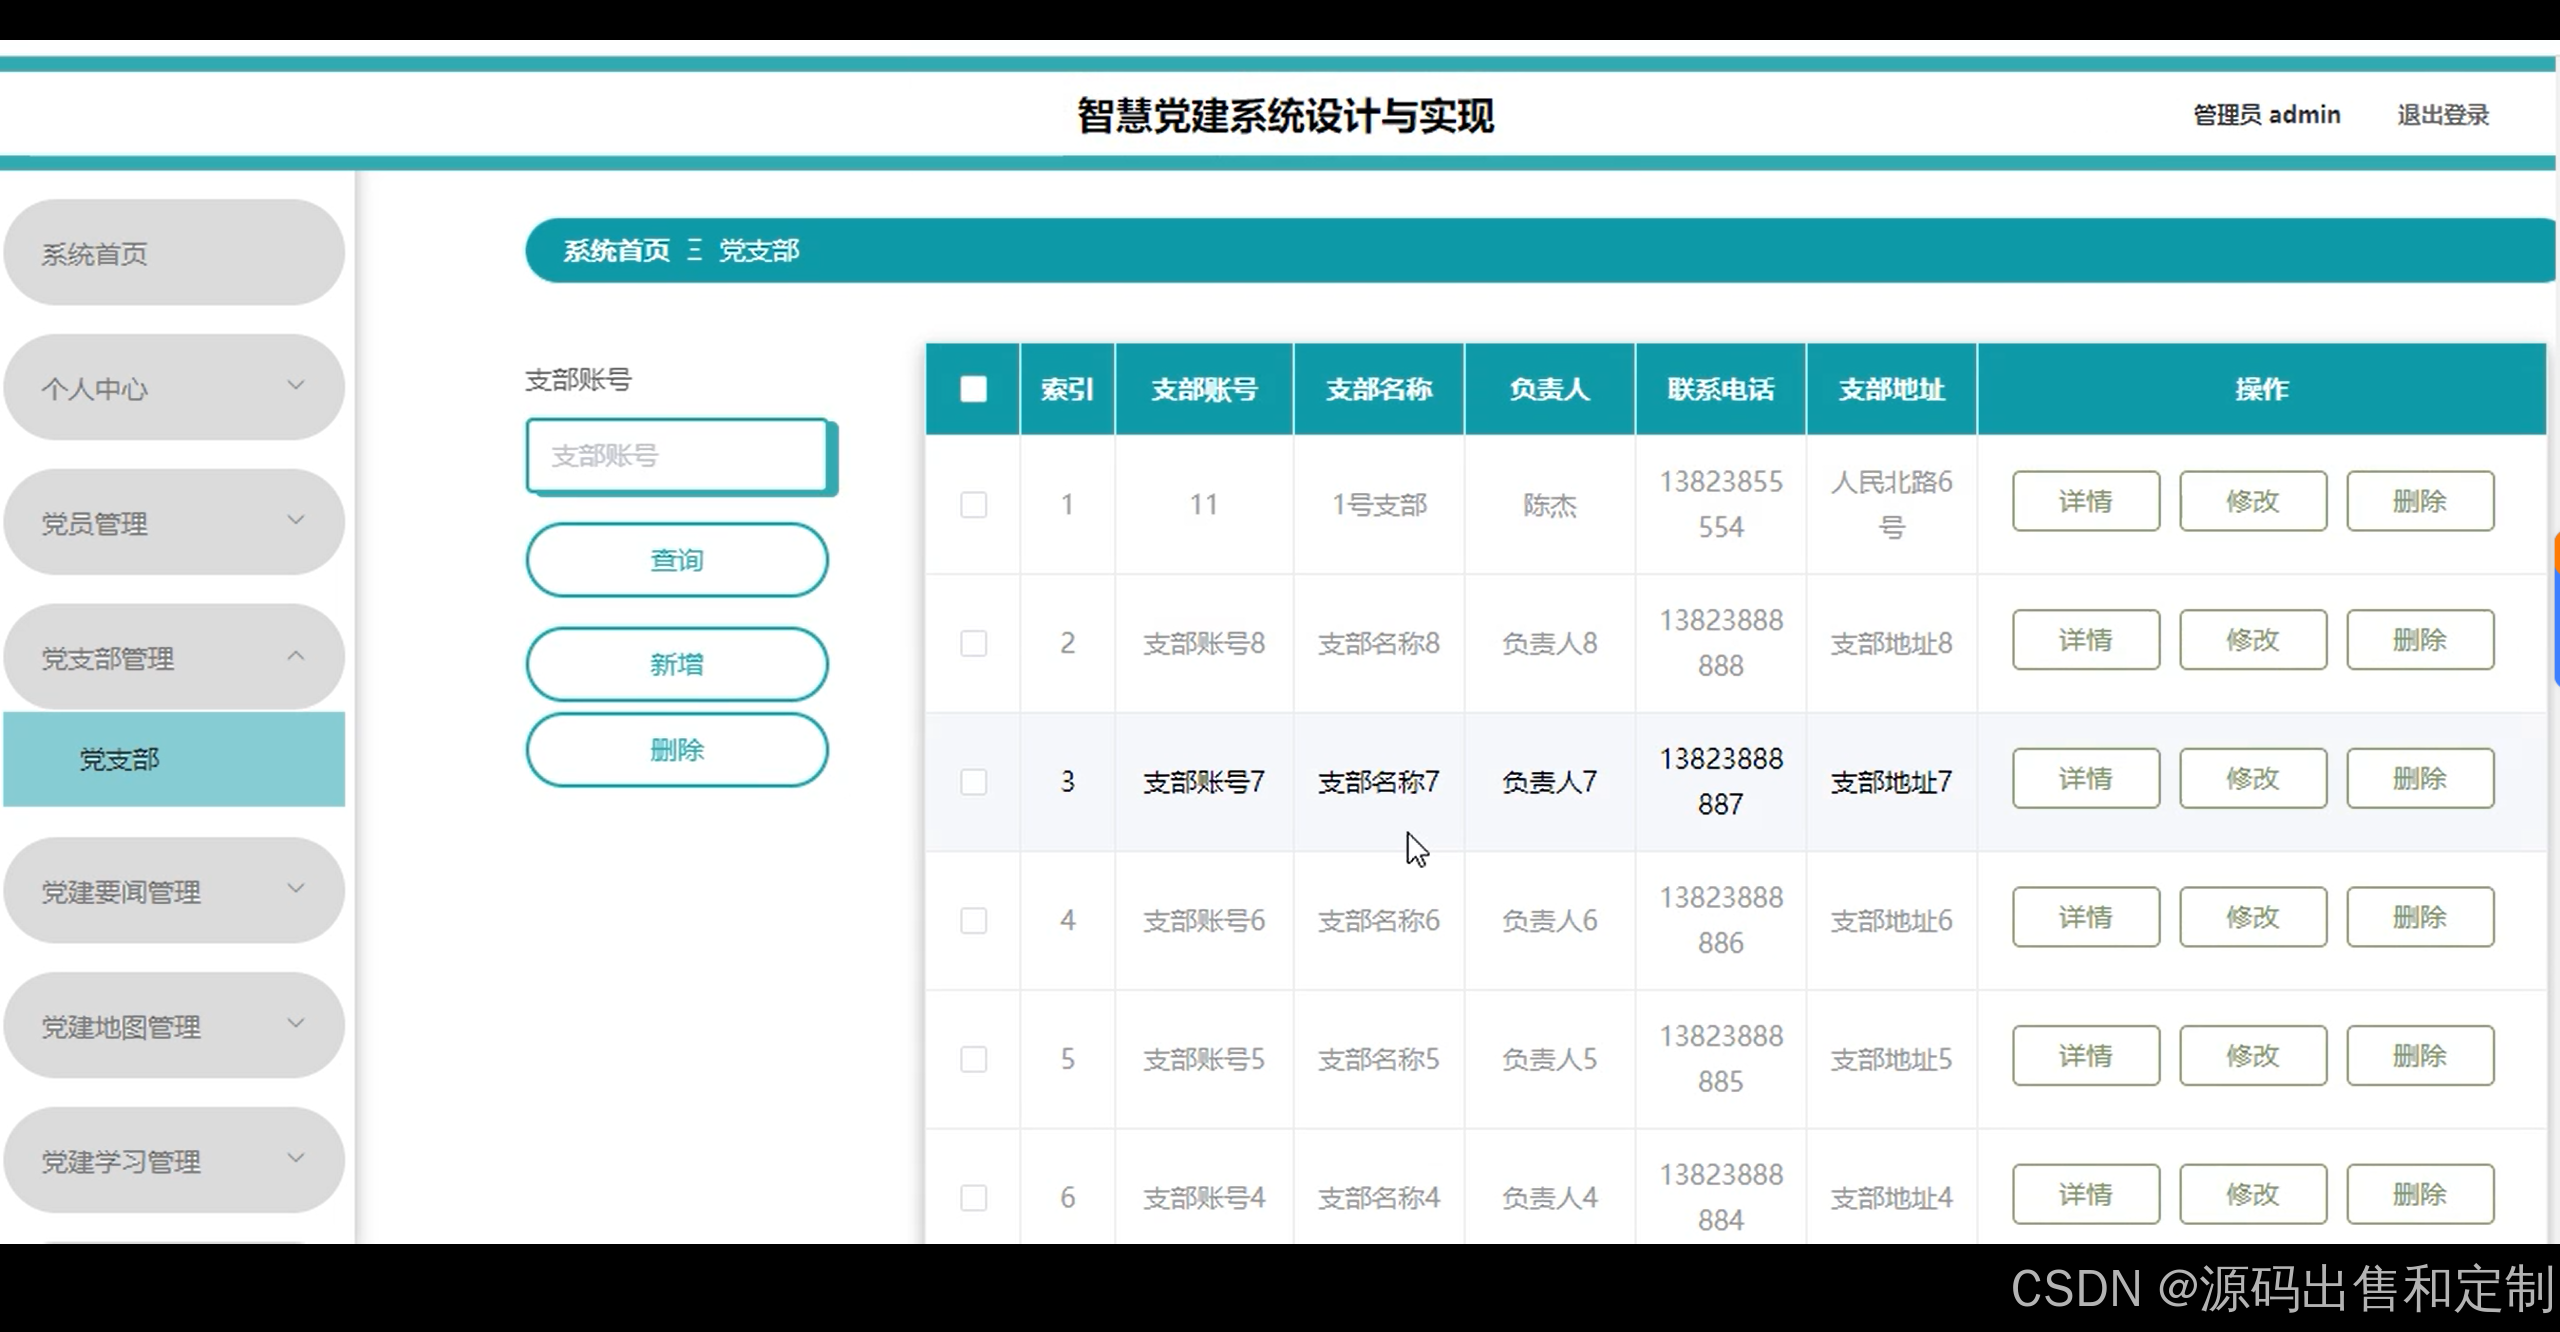
Task: Click the 查询 search button
Action: pos(677,560)
